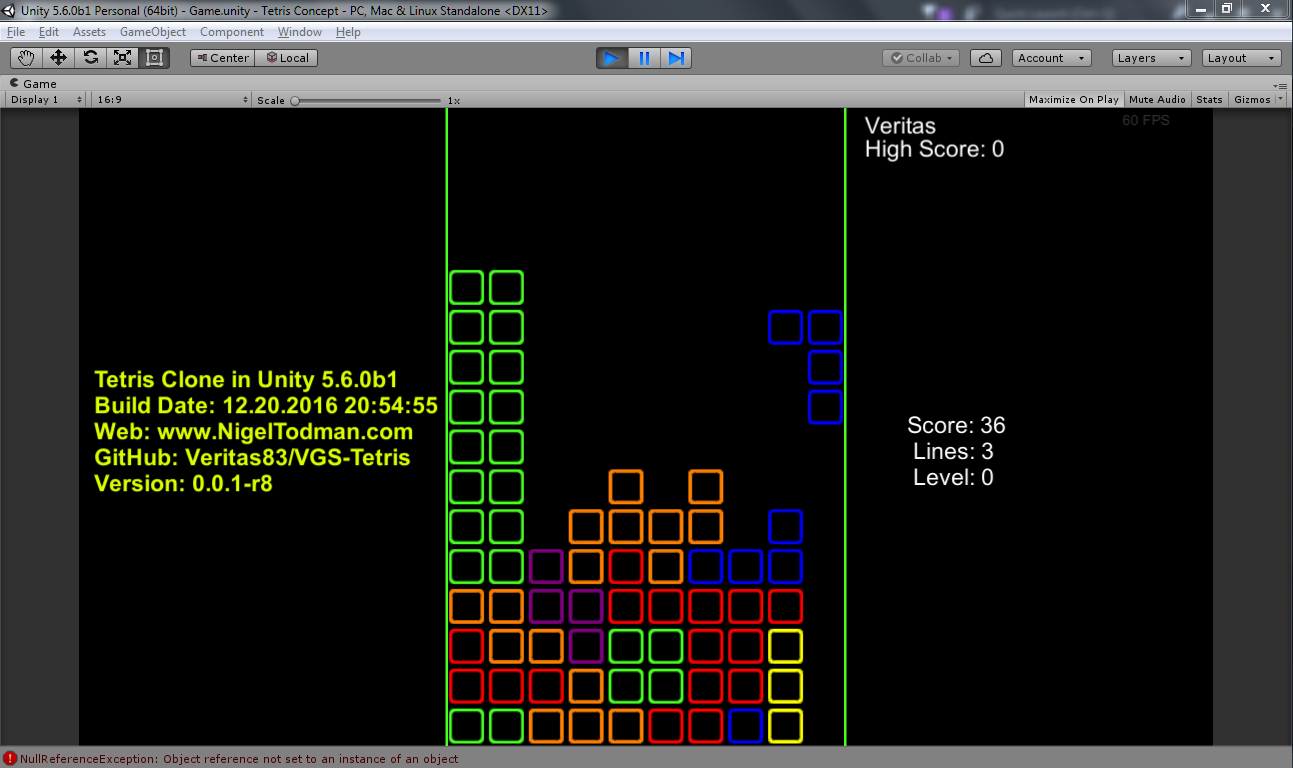Toggle pivot mode with the Center button
The height and width of the screenshot is (768, 1293).
click(221, 57)
